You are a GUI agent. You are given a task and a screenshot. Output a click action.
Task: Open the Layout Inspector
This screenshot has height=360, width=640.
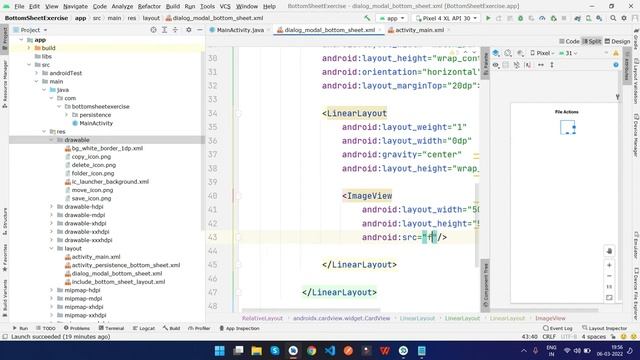pos(604,328)
